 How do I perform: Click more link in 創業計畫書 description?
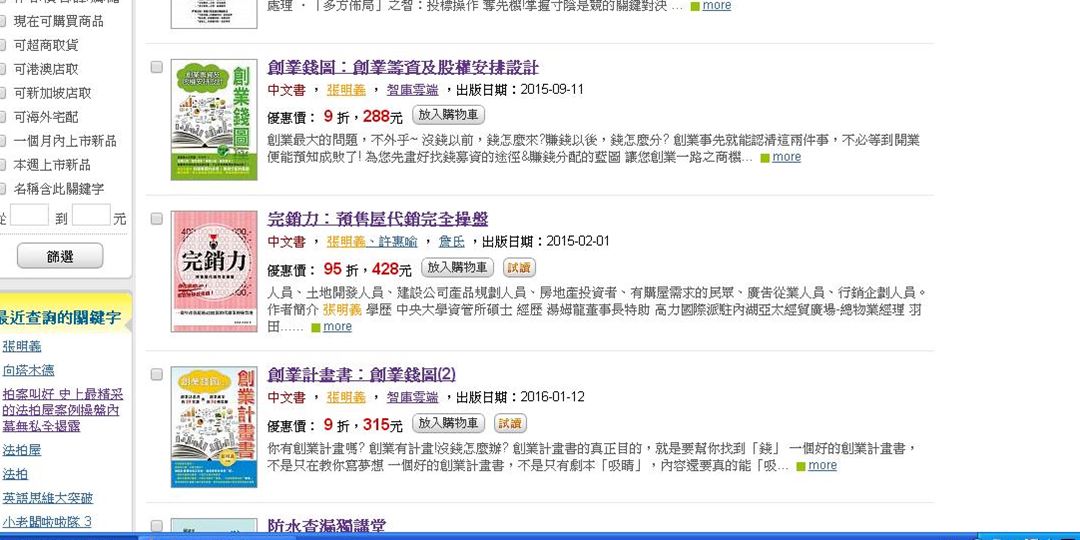click(x=822, y=465)
